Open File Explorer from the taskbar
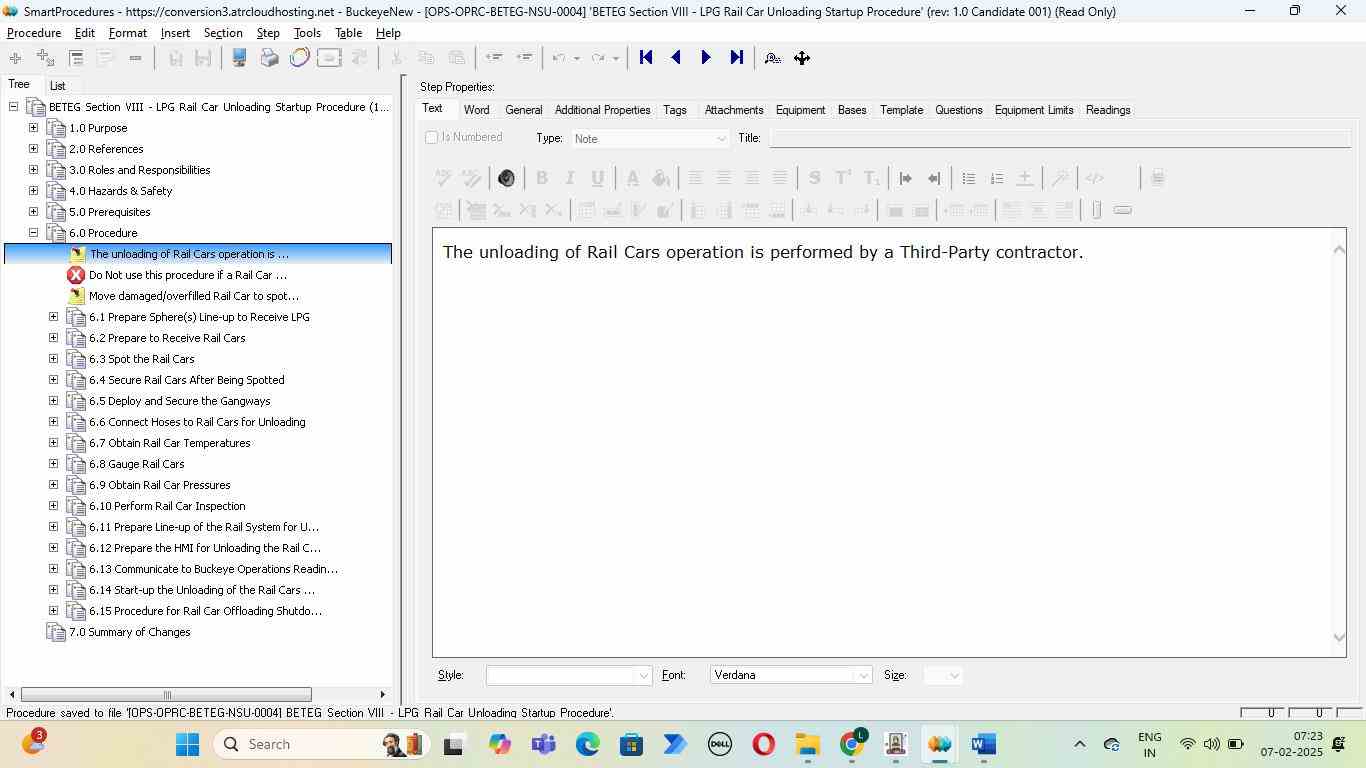 tap(807, 744)
